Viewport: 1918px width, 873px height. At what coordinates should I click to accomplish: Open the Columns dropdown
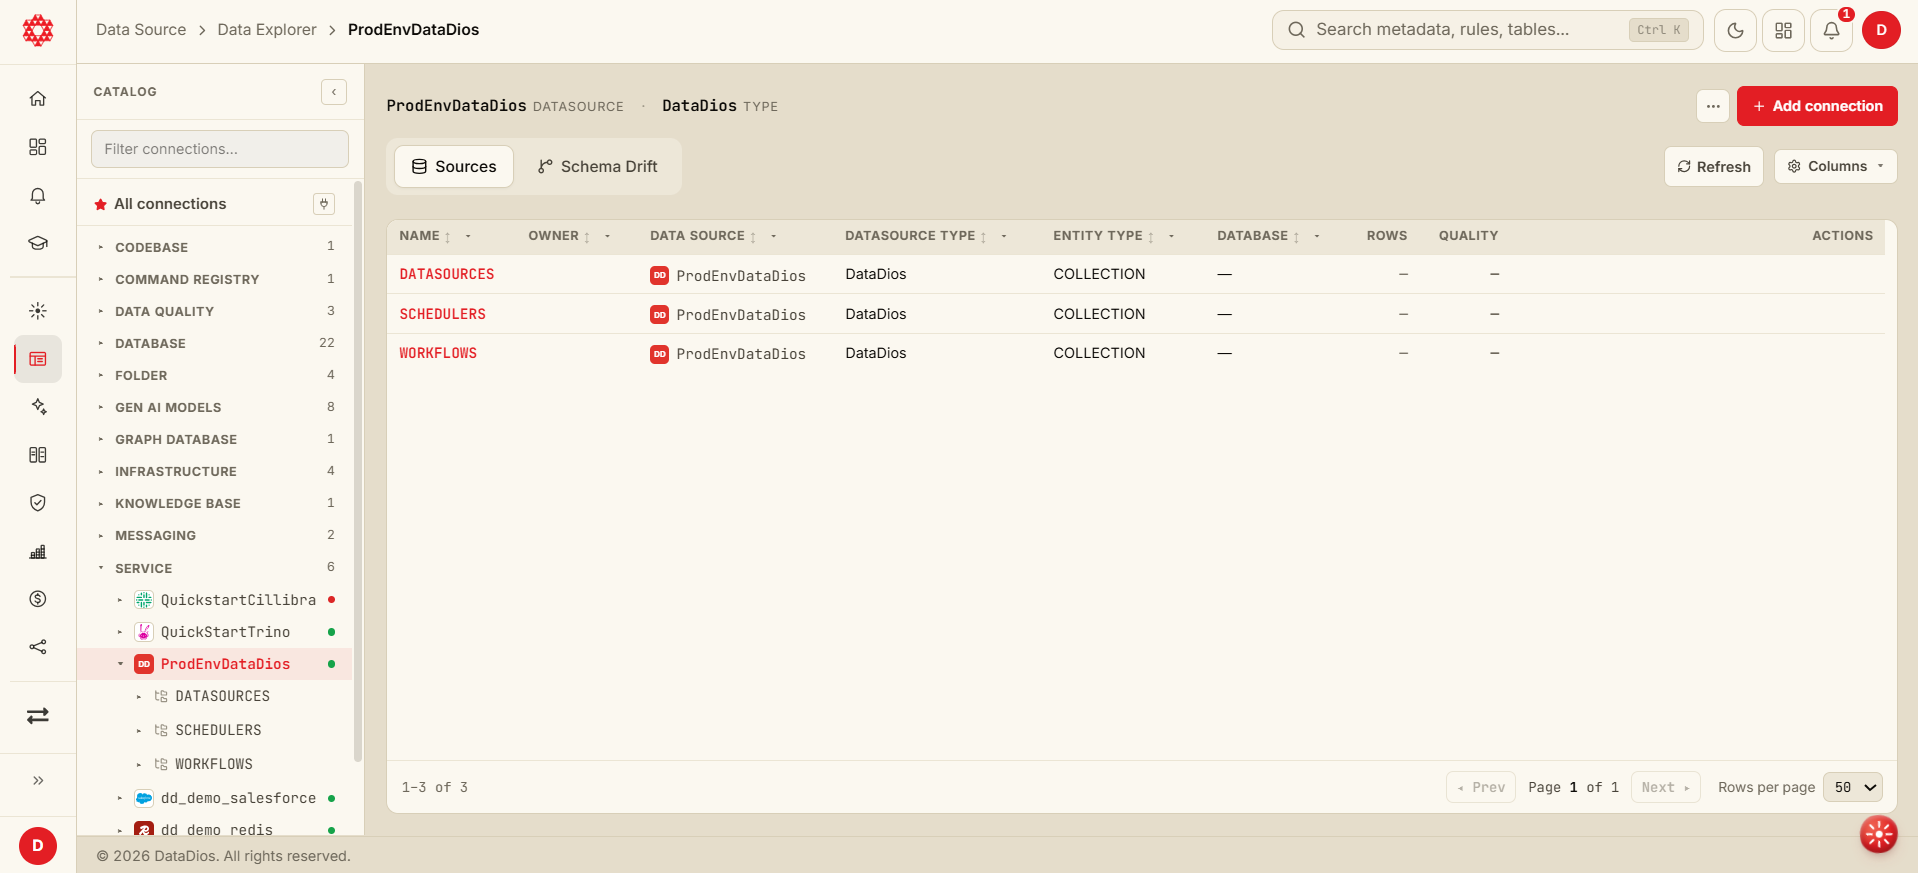click(1835, 166)
